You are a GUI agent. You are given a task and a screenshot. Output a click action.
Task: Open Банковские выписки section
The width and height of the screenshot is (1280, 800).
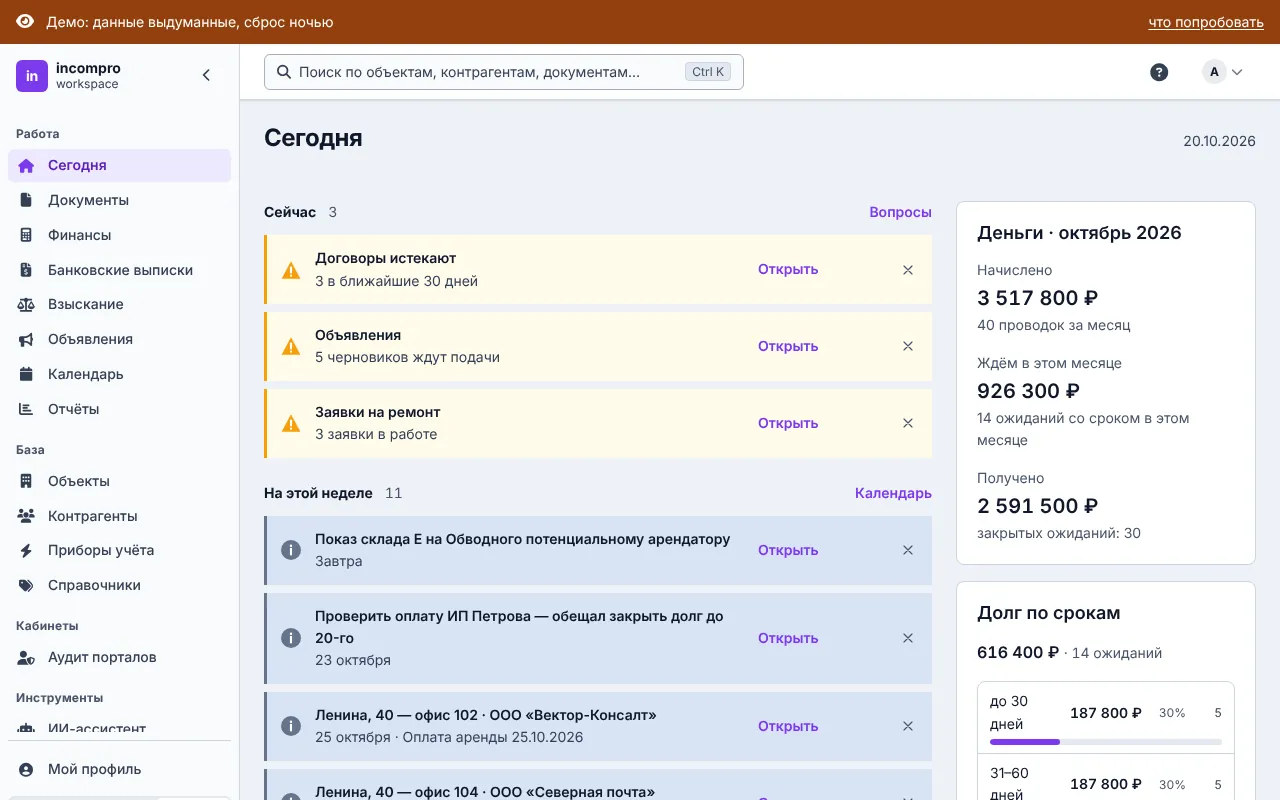pyautogui.click(x=119, y=270)
